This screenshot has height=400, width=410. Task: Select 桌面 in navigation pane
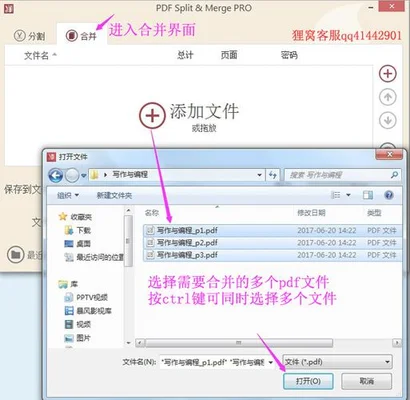click(x=77, y=244)
